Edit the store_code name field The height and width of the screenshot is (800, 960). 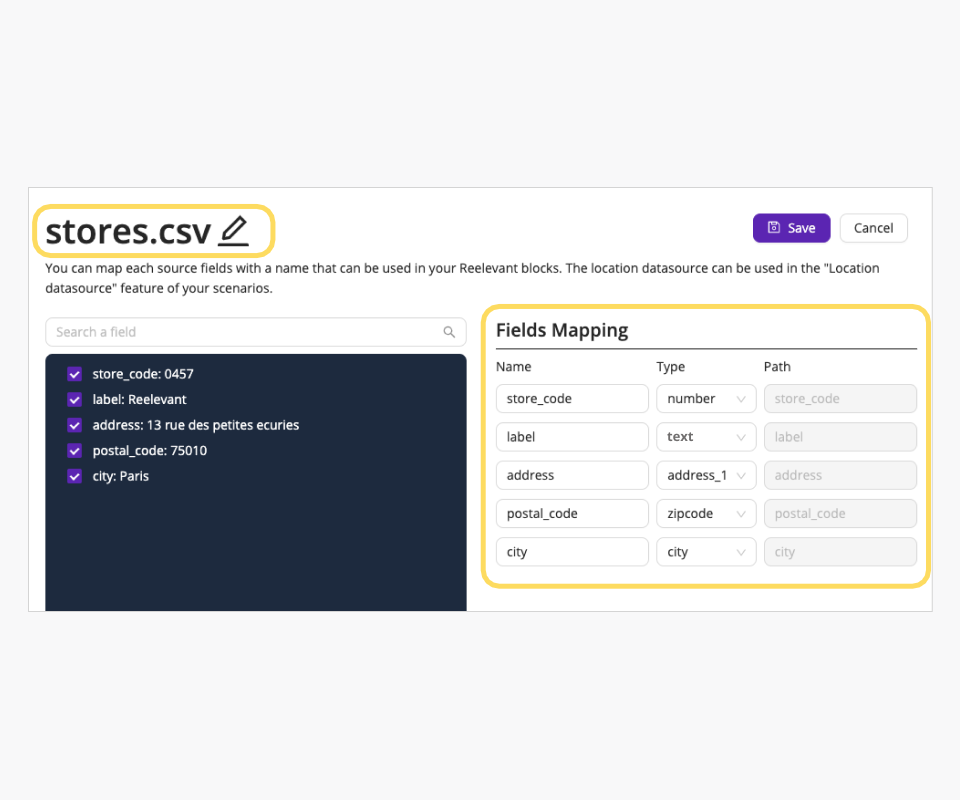tap(572, 398)
